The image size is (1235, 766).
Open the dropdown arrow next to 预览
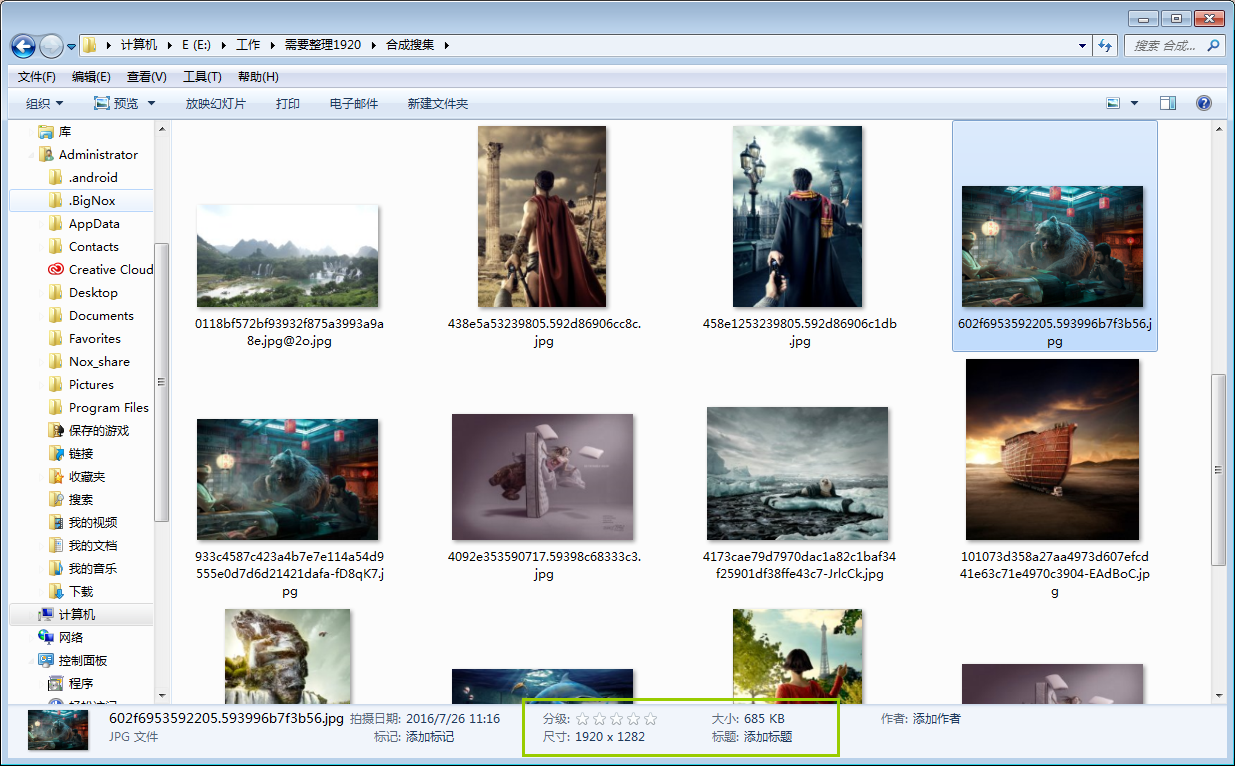click(152, 103)
